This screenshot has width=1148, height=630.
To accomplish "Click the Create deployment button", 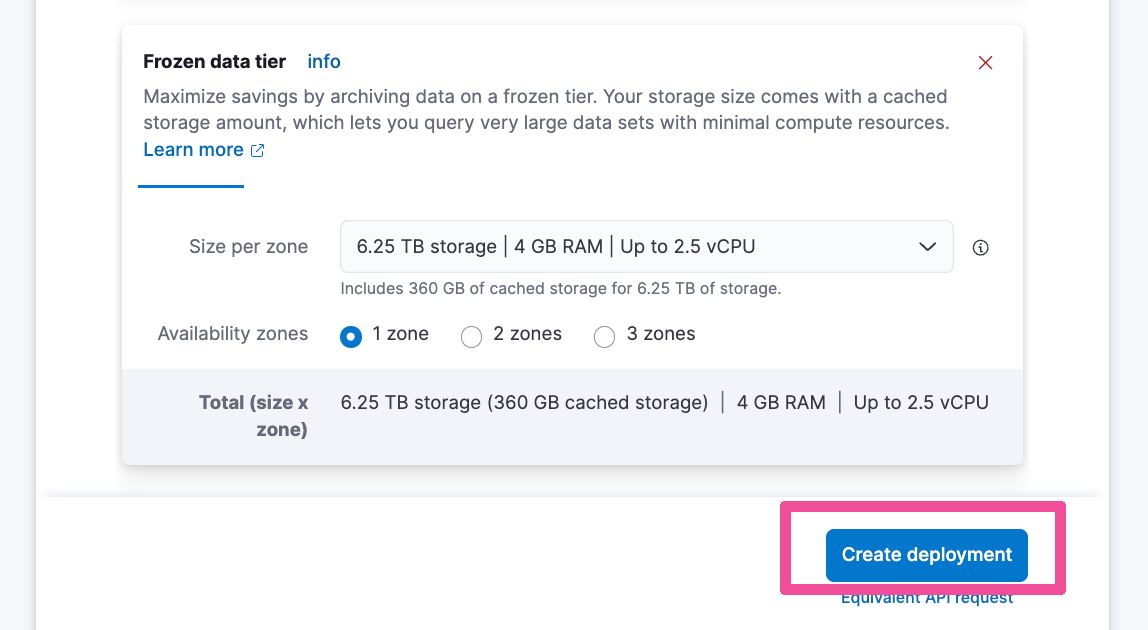I will pyautogui.click(x=927, y=555).
